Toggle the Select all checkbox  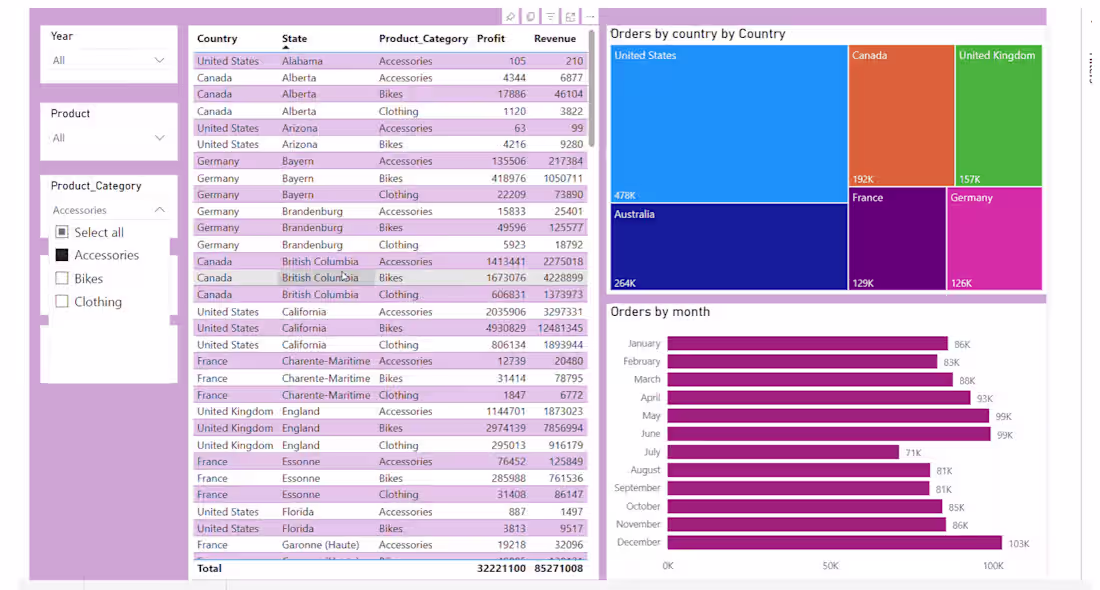62,231
